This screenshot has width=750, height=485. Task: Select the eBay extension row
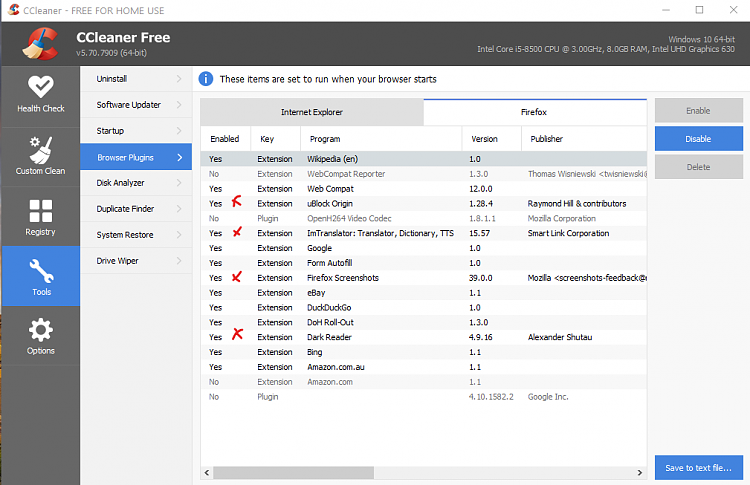point(424,292)
